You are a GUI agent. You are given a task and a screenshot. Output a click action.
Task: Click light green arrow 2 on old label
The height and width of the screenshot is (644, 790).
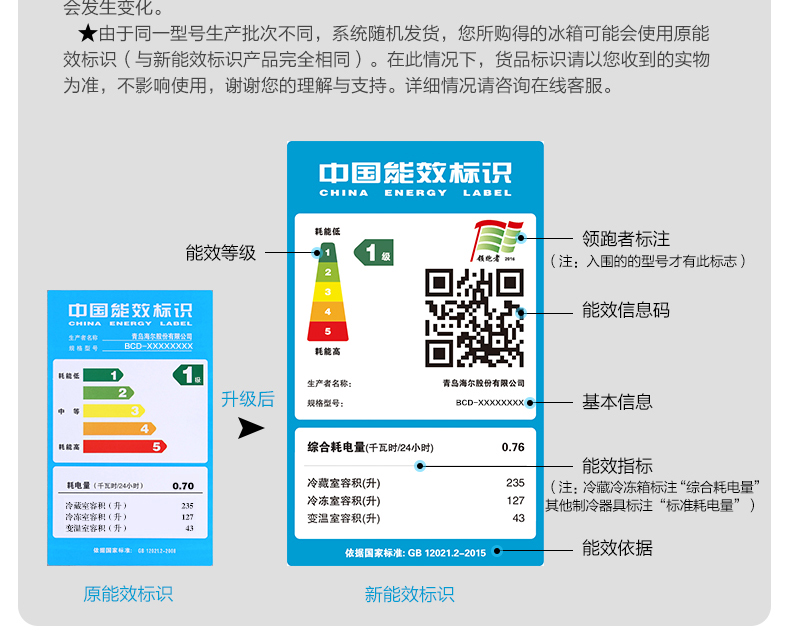(x=108, y=393)
